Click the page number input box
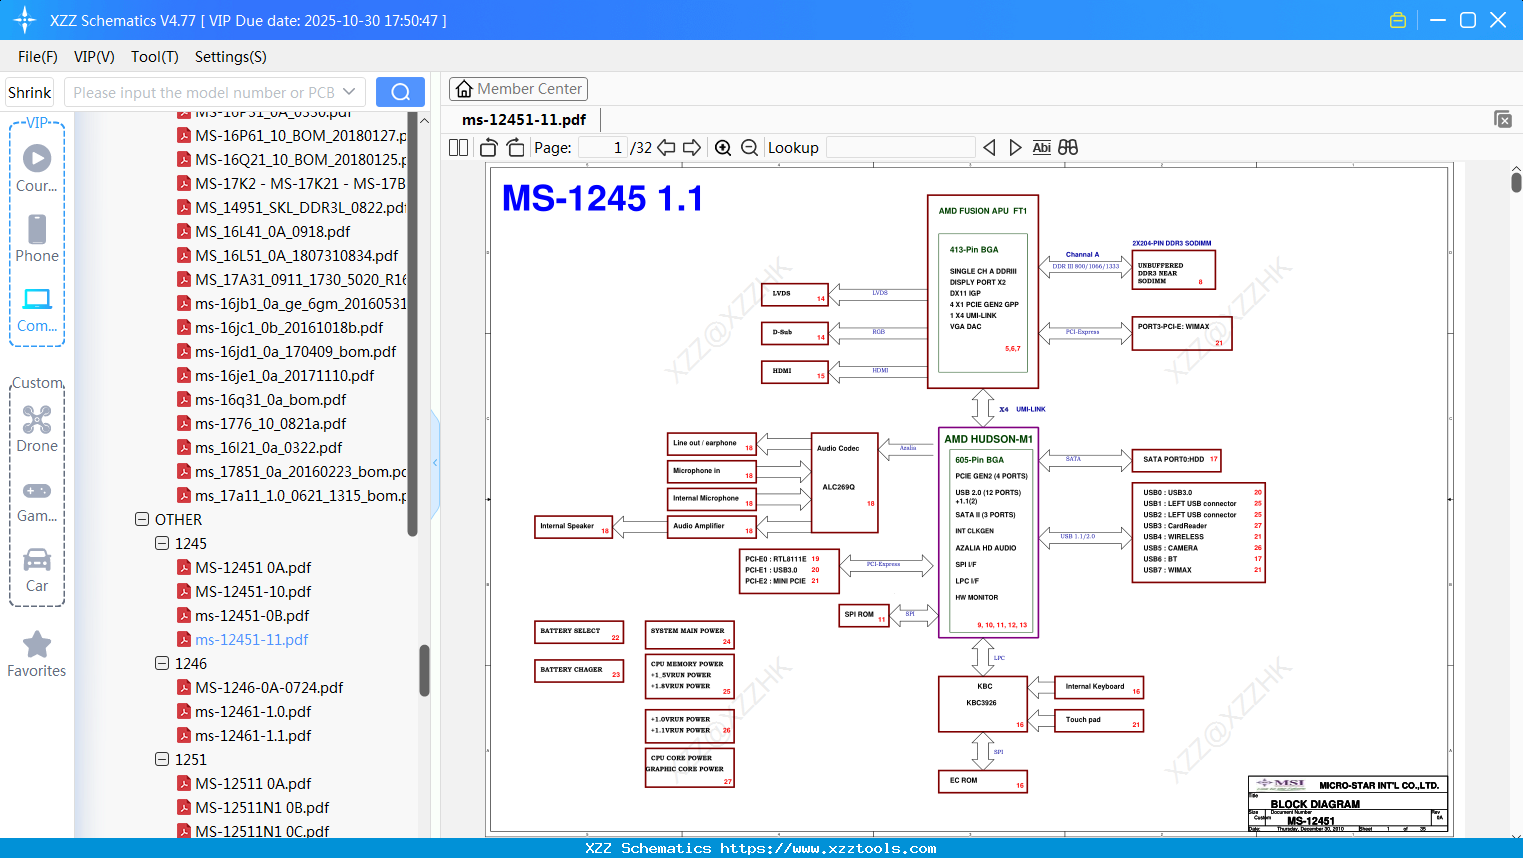The width and height of the screenshot is (1523, 858). [x=603, y=148]
